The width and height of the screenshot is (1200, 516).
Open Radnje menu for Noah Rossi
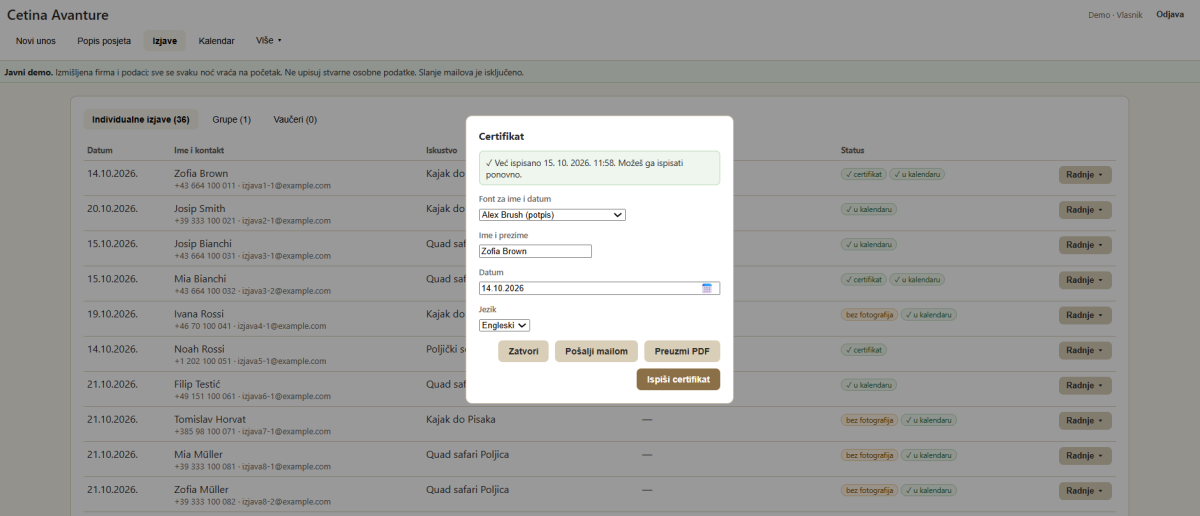click(1085, 351)
